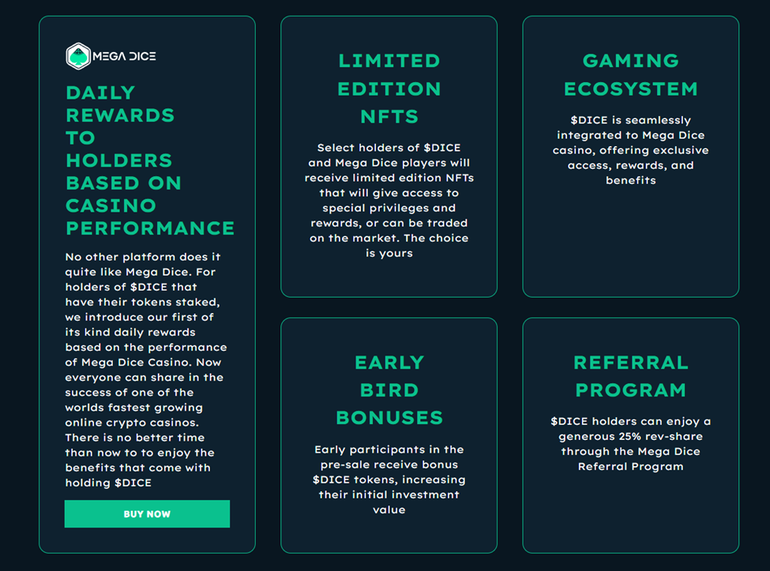Click the Gaming Ecosystem description text
Viewport: 770px width, 571px height.
tap(630, 150)
